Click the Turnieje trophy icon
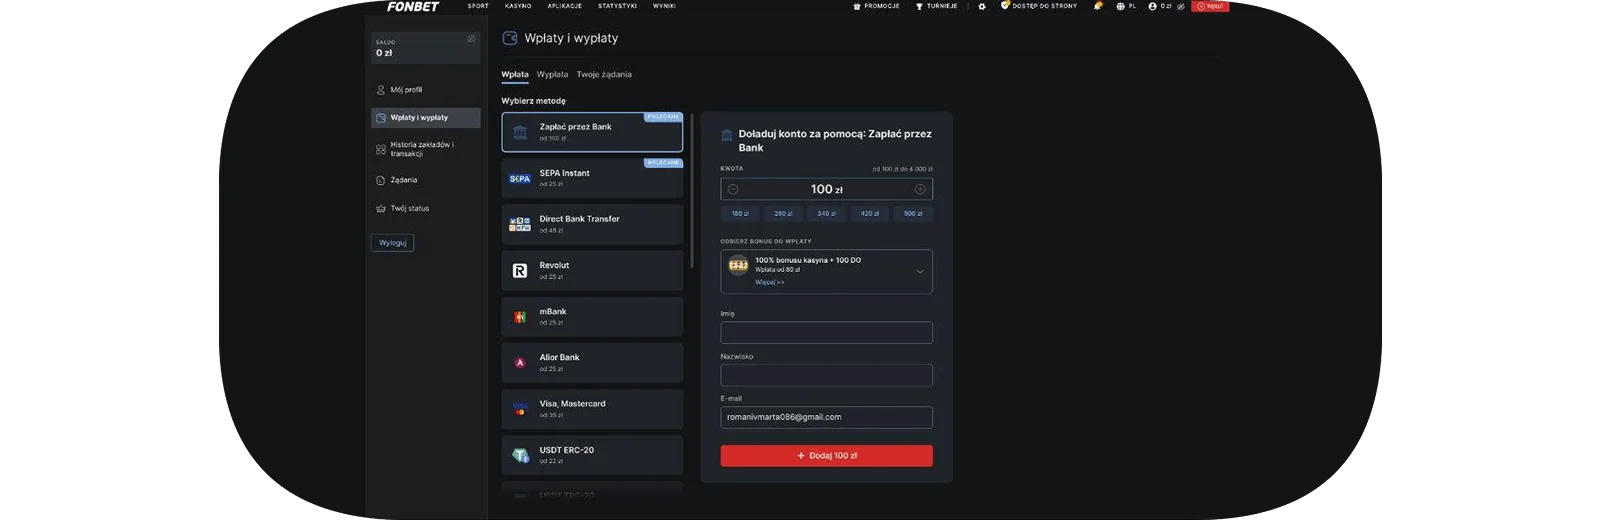Screen dimensions: 1600x520 click(919, 6)
